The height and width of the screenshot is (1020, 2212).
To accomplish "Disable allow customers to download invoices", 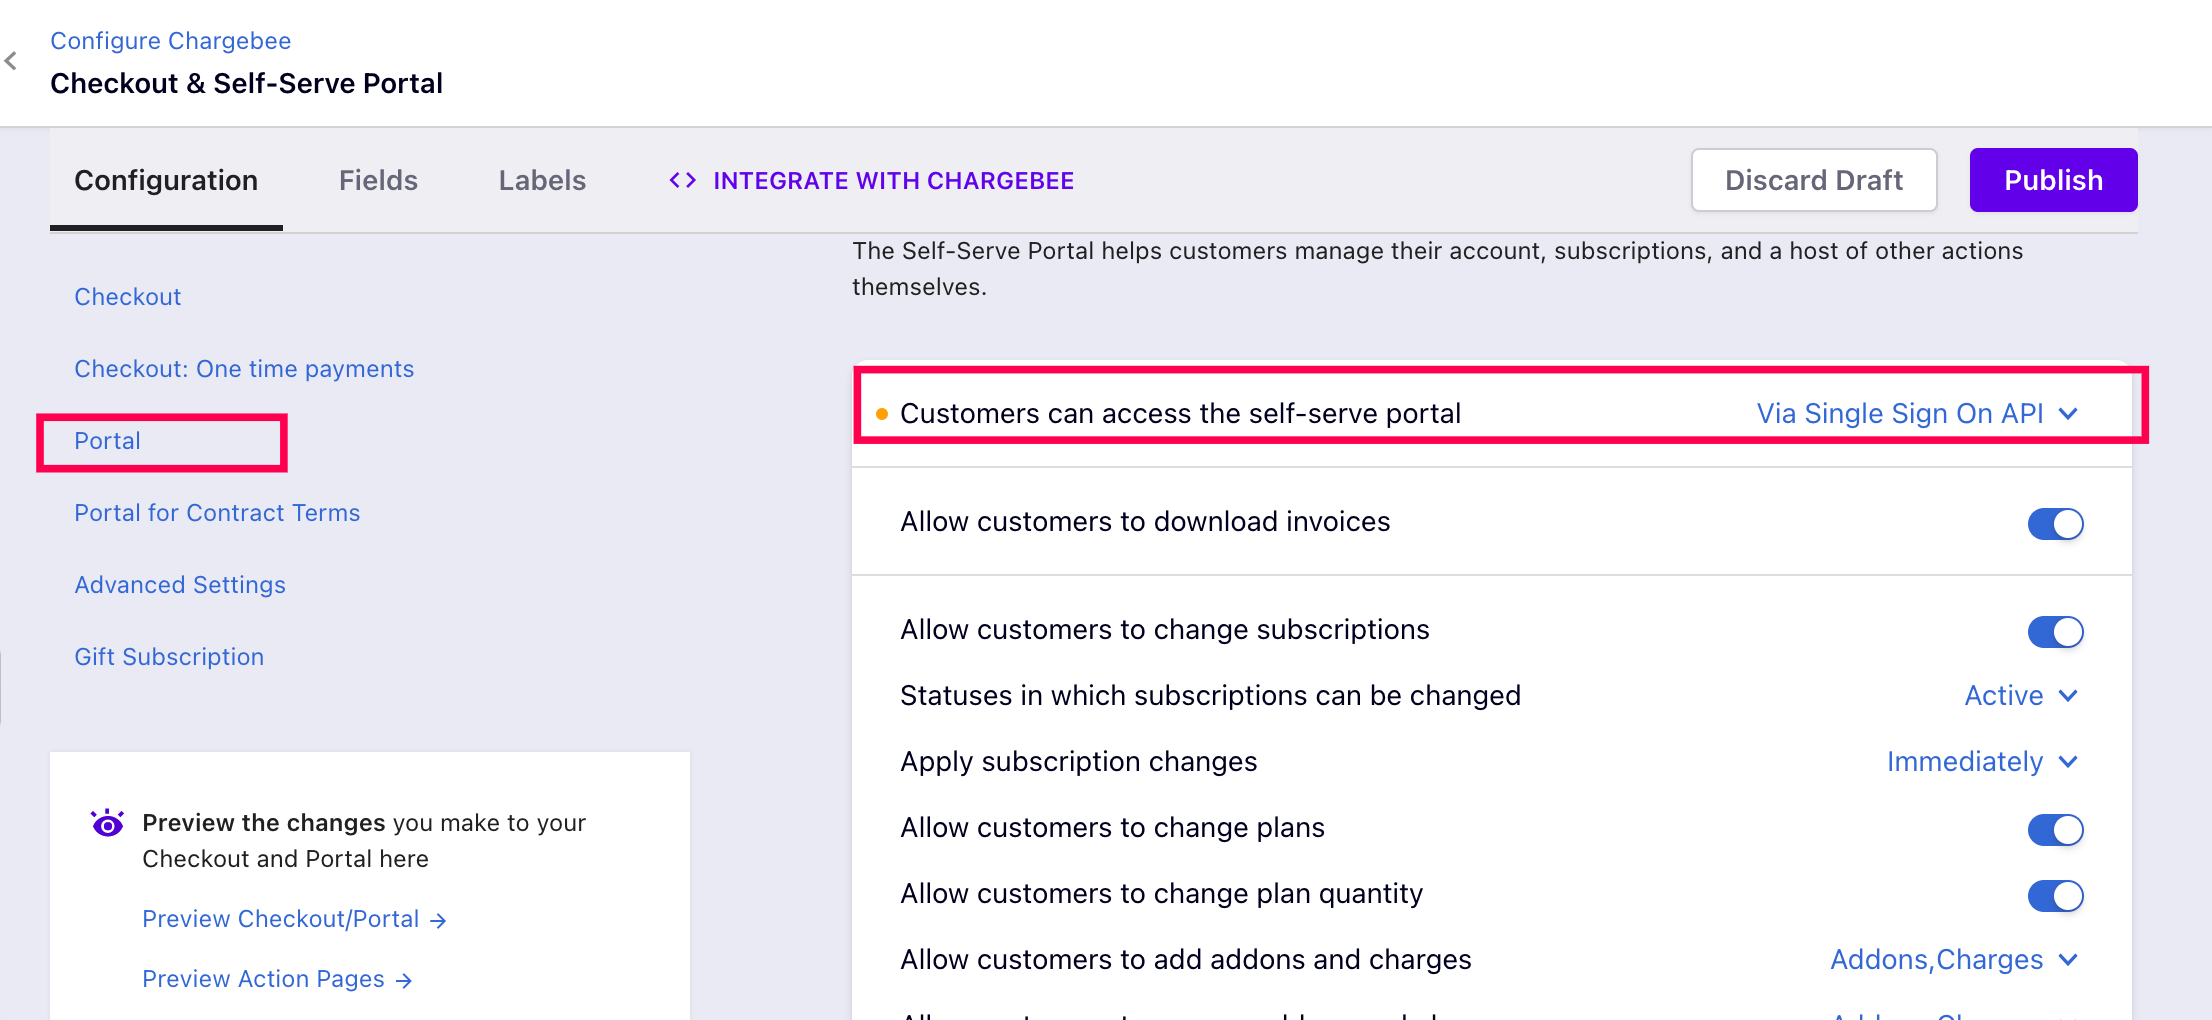I will click(2055, 523).
